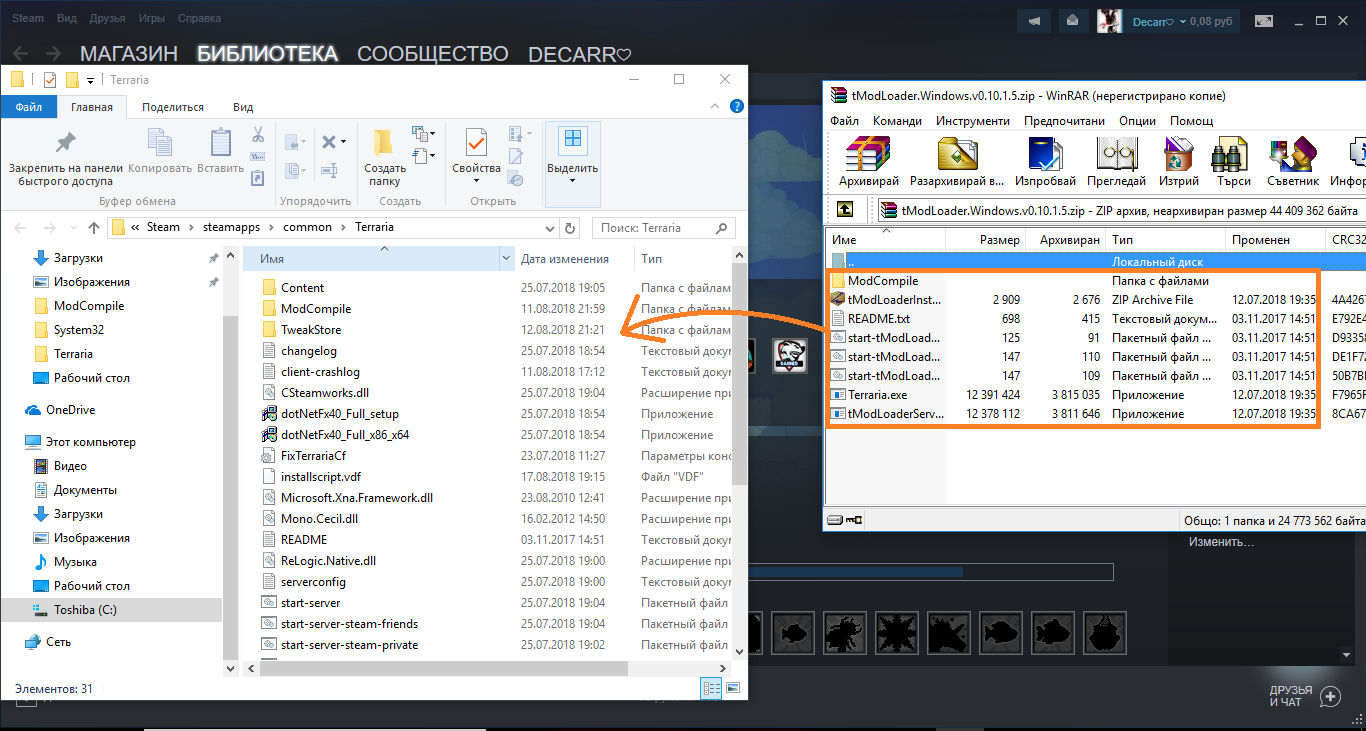Viewport: 1366px width, 731px height.
Task: Open the Справка menu in Steam
Action: [200, 18]
